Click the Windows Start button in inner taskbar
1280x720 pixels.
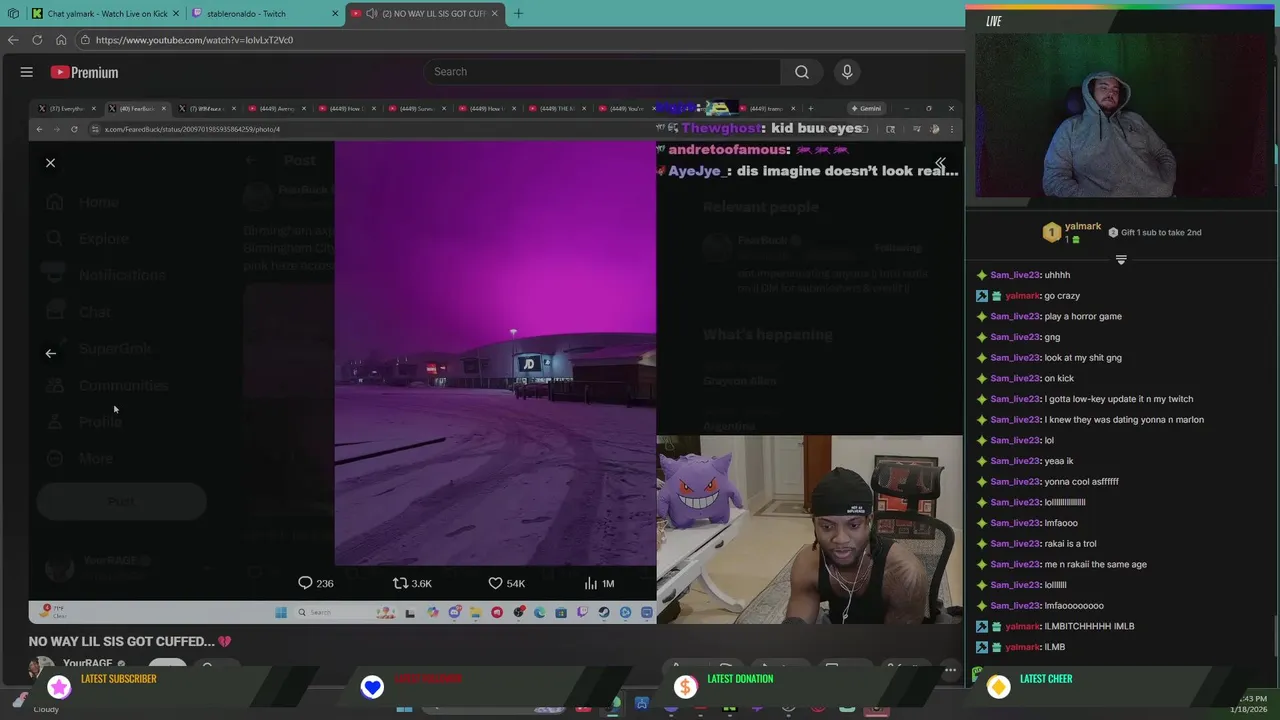281,612
